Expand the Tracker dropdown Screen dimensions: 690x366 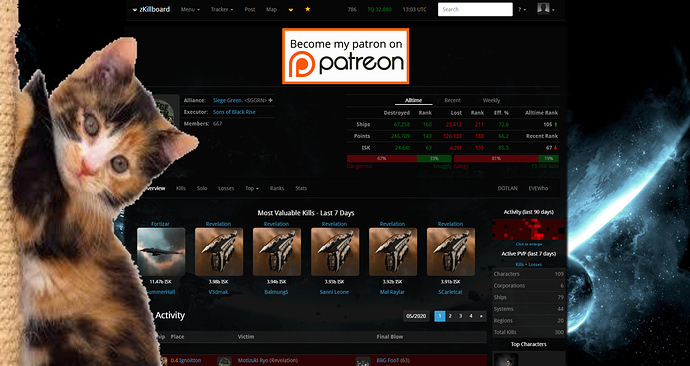222,9
